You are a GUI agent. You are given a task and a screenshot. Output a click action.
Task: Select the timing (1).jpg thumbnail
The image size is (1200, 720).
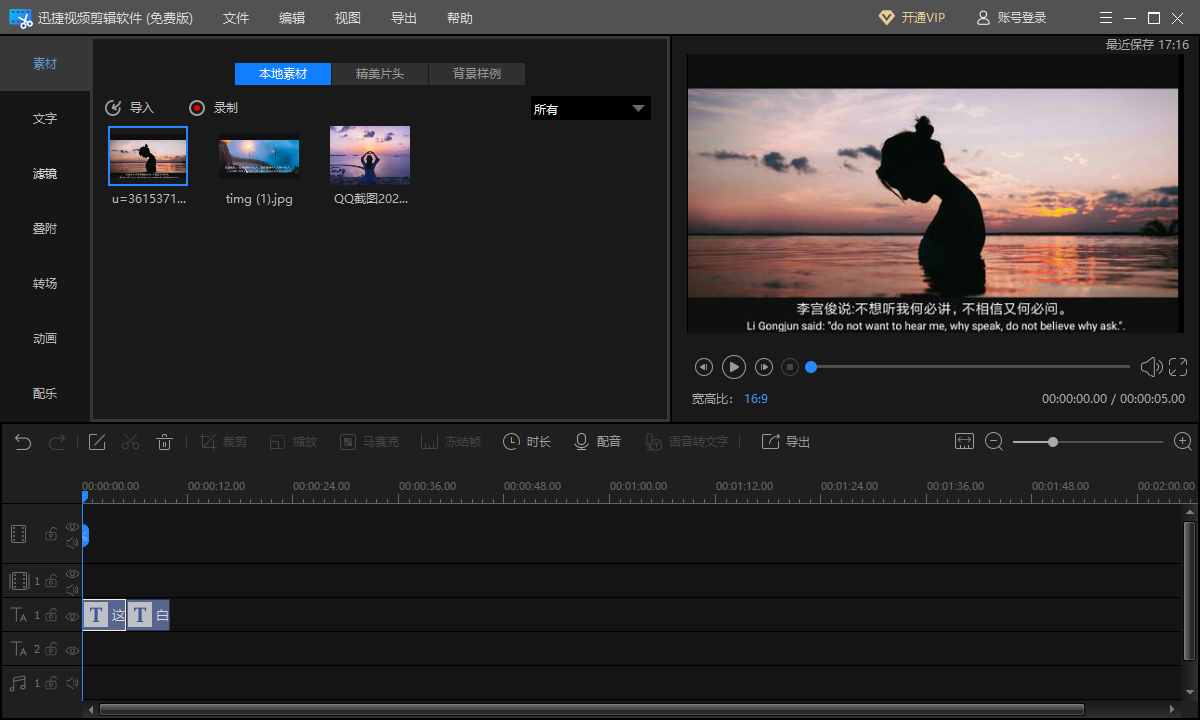click(259, 159)
